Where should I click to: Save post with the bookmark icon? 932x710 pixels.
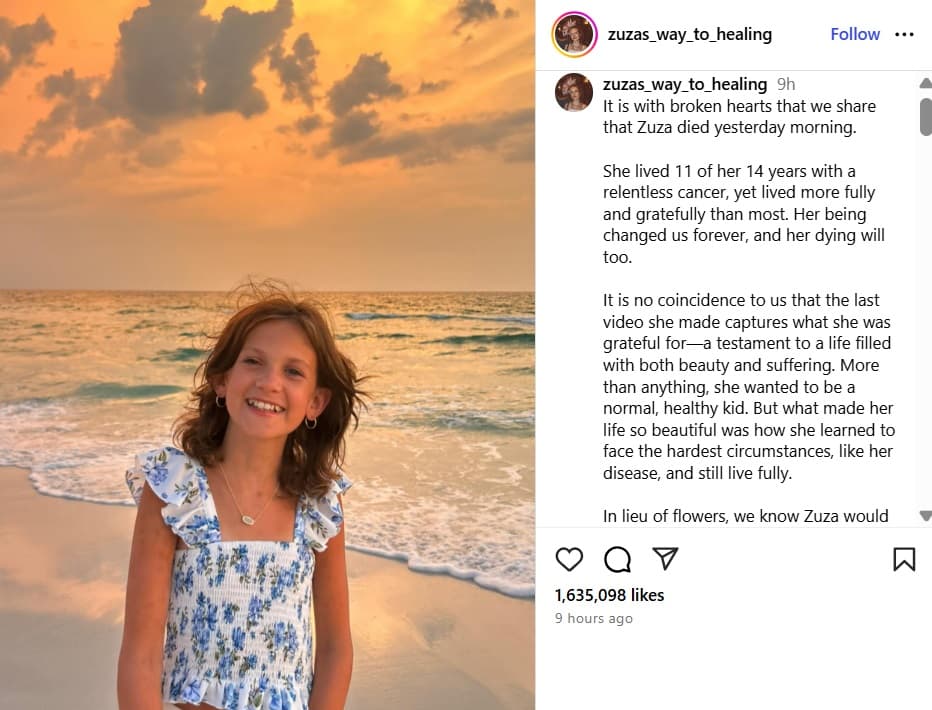pos(904,559)
